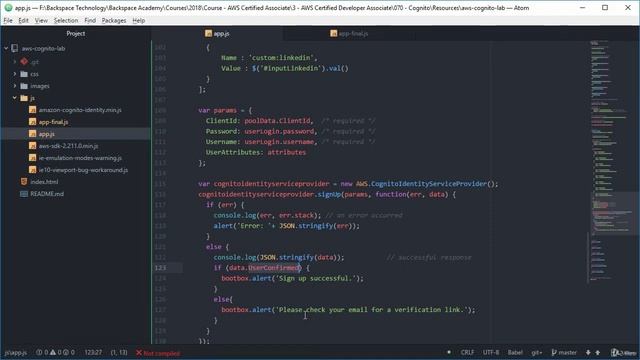This screenshot has width=640, height=360.
Task: Open the Edit menu
Action: (x=23, y=20)
